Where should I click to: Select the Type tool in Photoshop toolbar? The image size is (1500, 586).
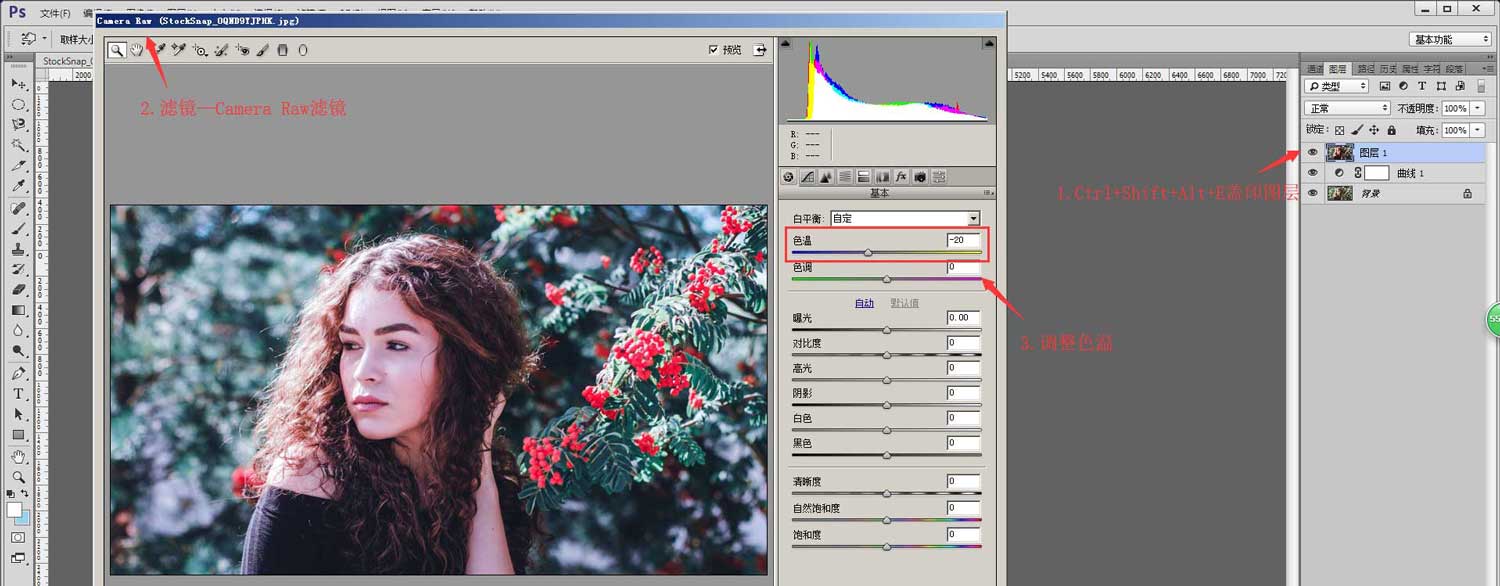[18, 394]
